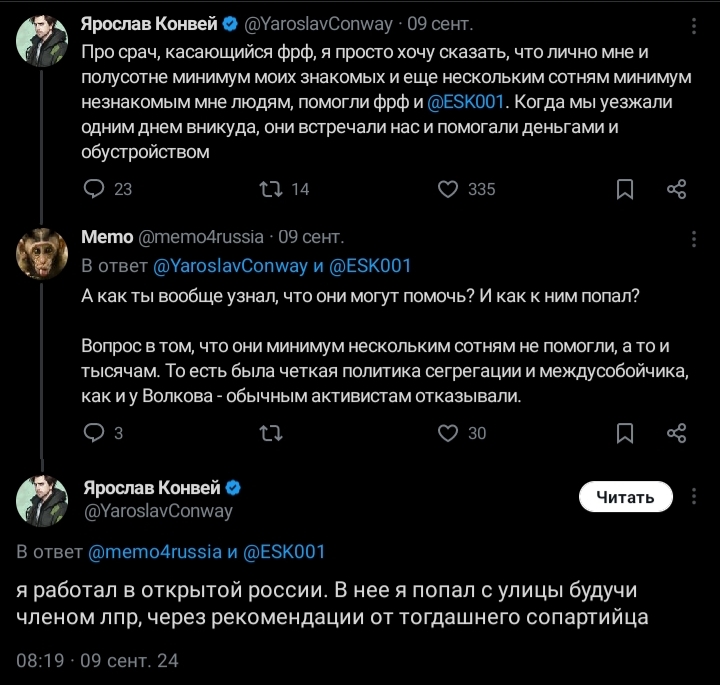Bookmark the first tweet by Ярослав Конвей
Viewport: 720px width, 685px height.
pos(624,188)
